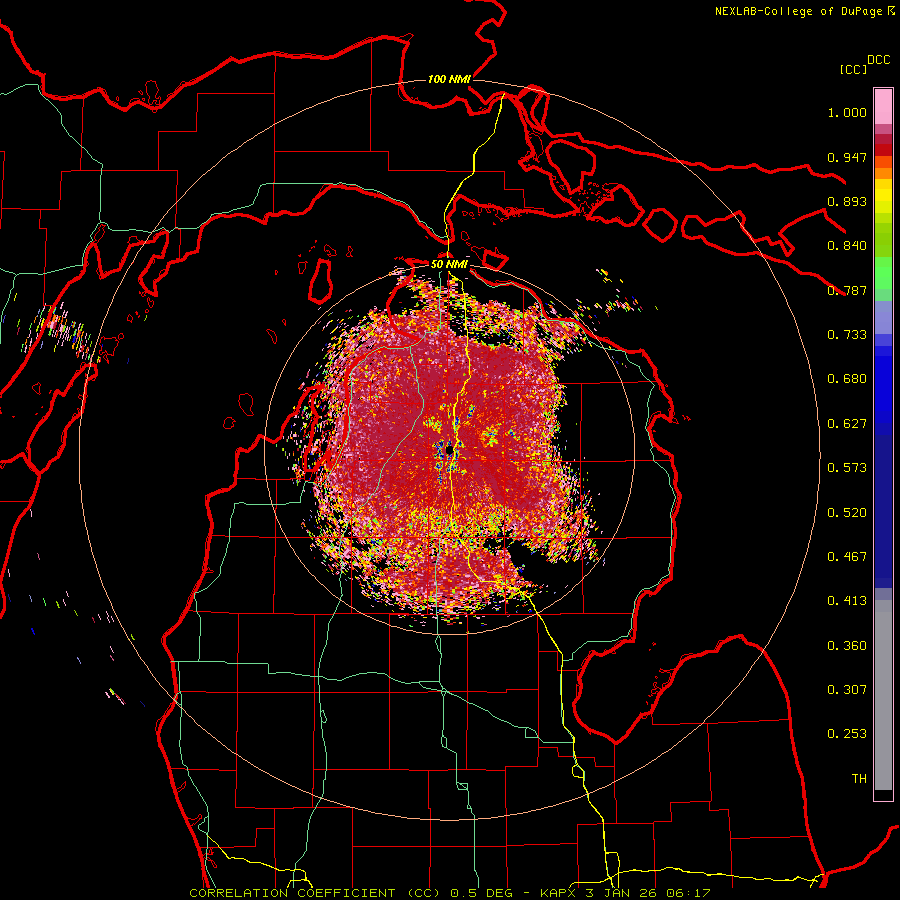Viewport: 900px width, 900px height.
Task: Pick the gray lower color bar segment
Action: [x=883, y=695]
